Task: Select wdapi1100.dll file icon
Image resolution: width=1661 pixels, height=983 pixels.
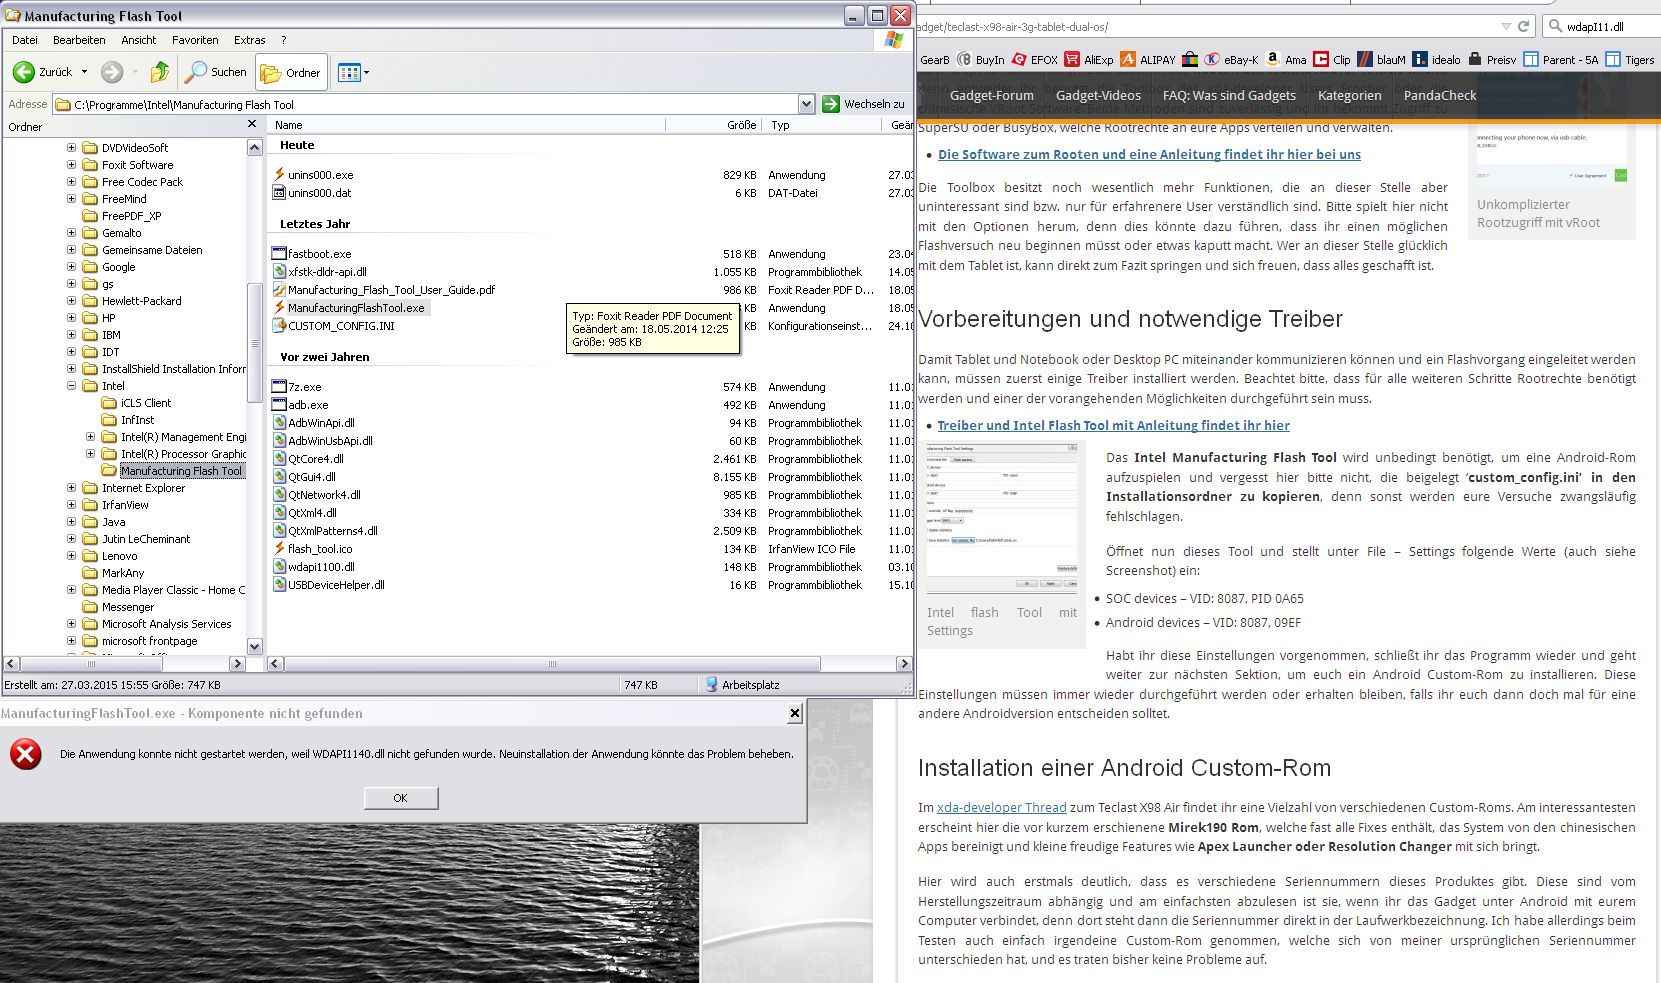Action: (x=280, y=567)
